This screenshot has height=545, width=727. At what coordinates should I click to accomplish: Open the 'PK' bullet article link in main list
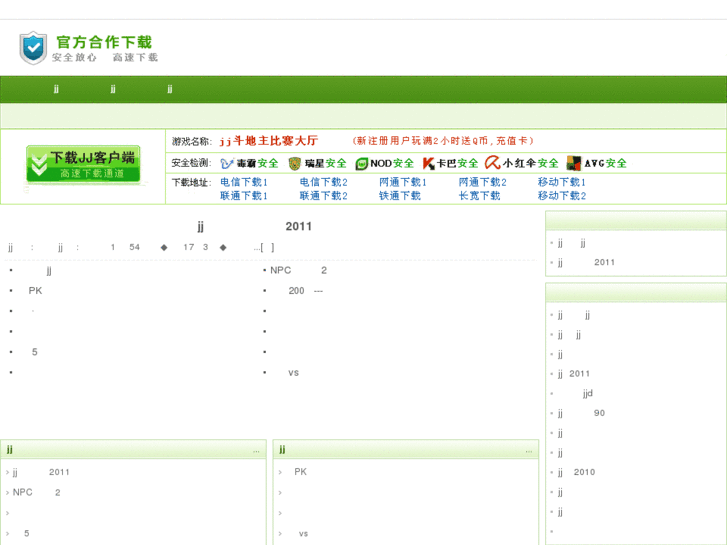pos(35,291)
